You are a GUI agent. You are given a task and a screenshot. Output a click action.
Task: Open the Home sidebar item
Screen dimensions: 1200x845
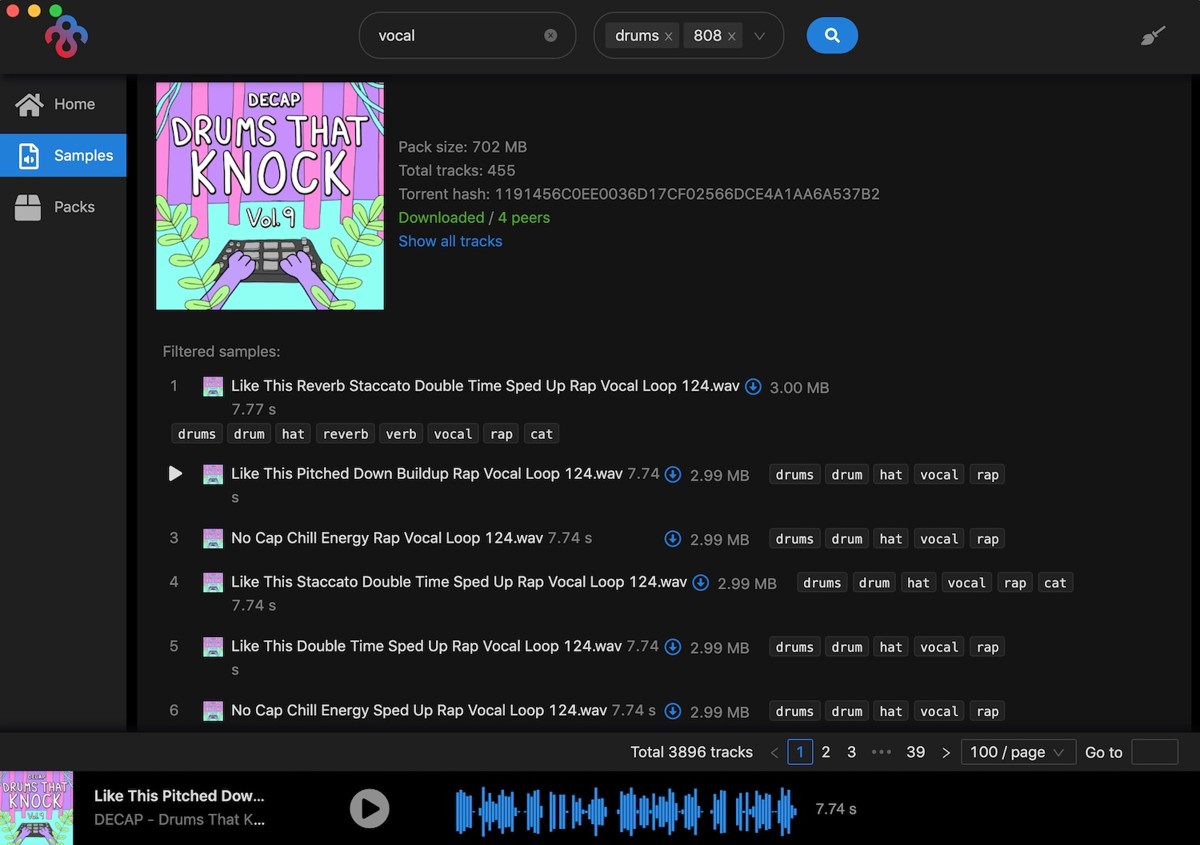point(63,104)
